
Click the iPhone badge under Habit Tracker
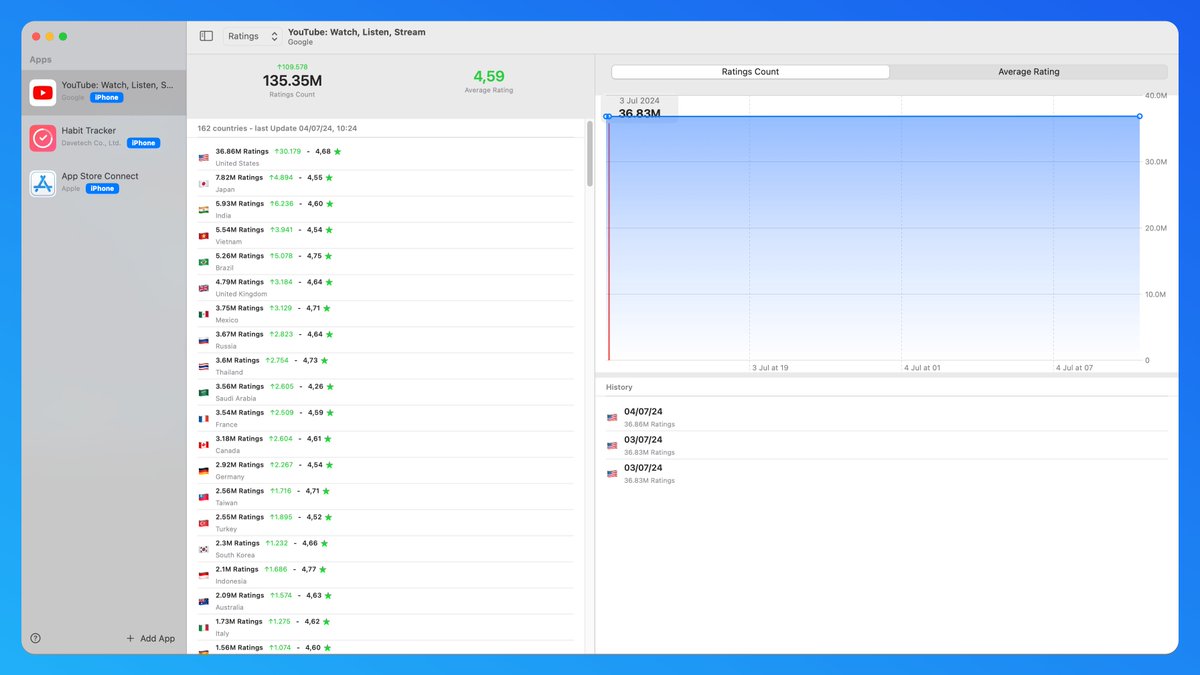coord(143,143)
